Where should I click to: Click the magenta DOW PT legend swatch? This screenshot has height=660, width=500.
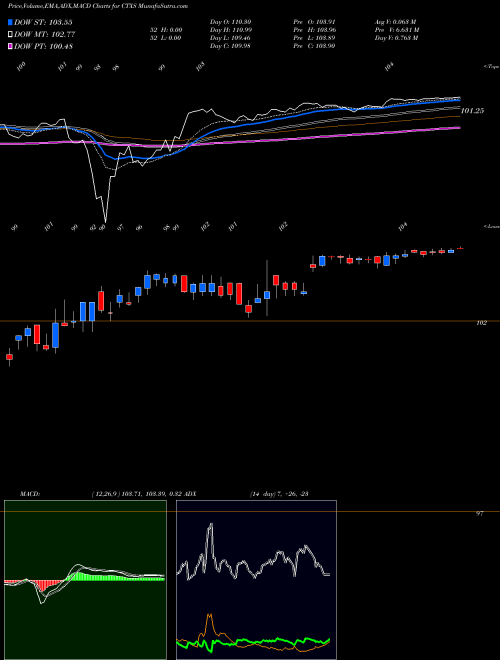point(10,46)
